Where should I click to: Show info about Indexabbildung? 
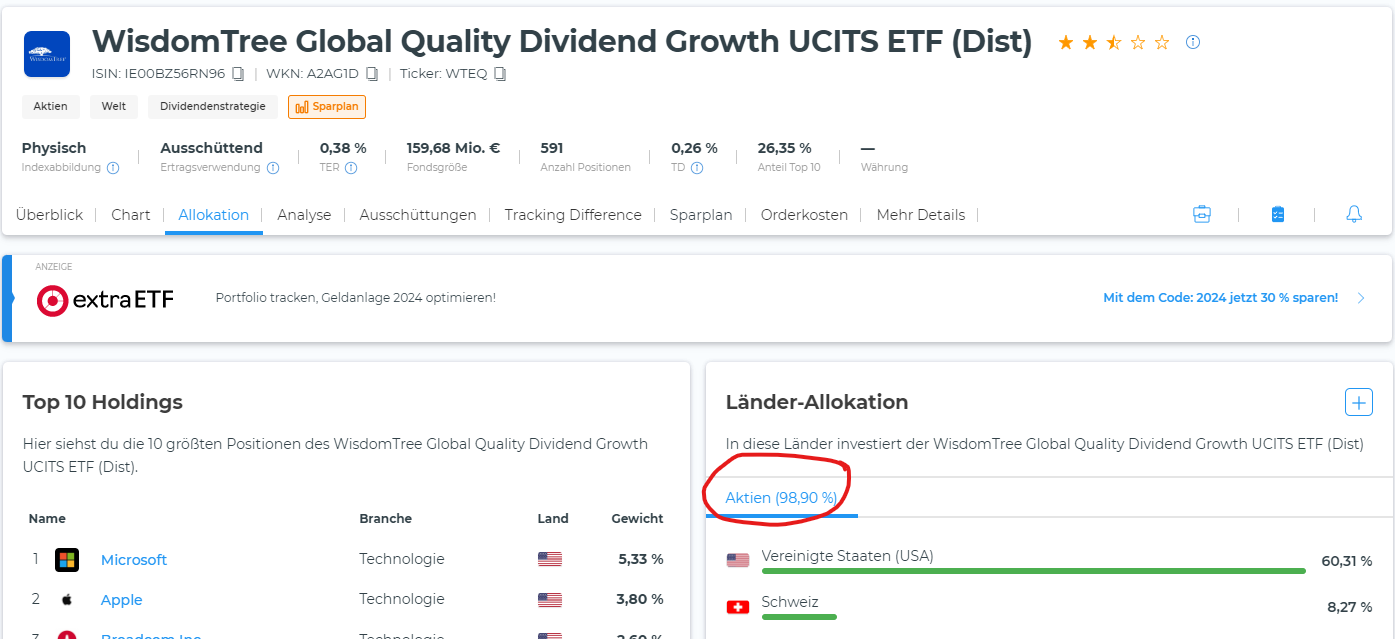(x=113, y=168)
